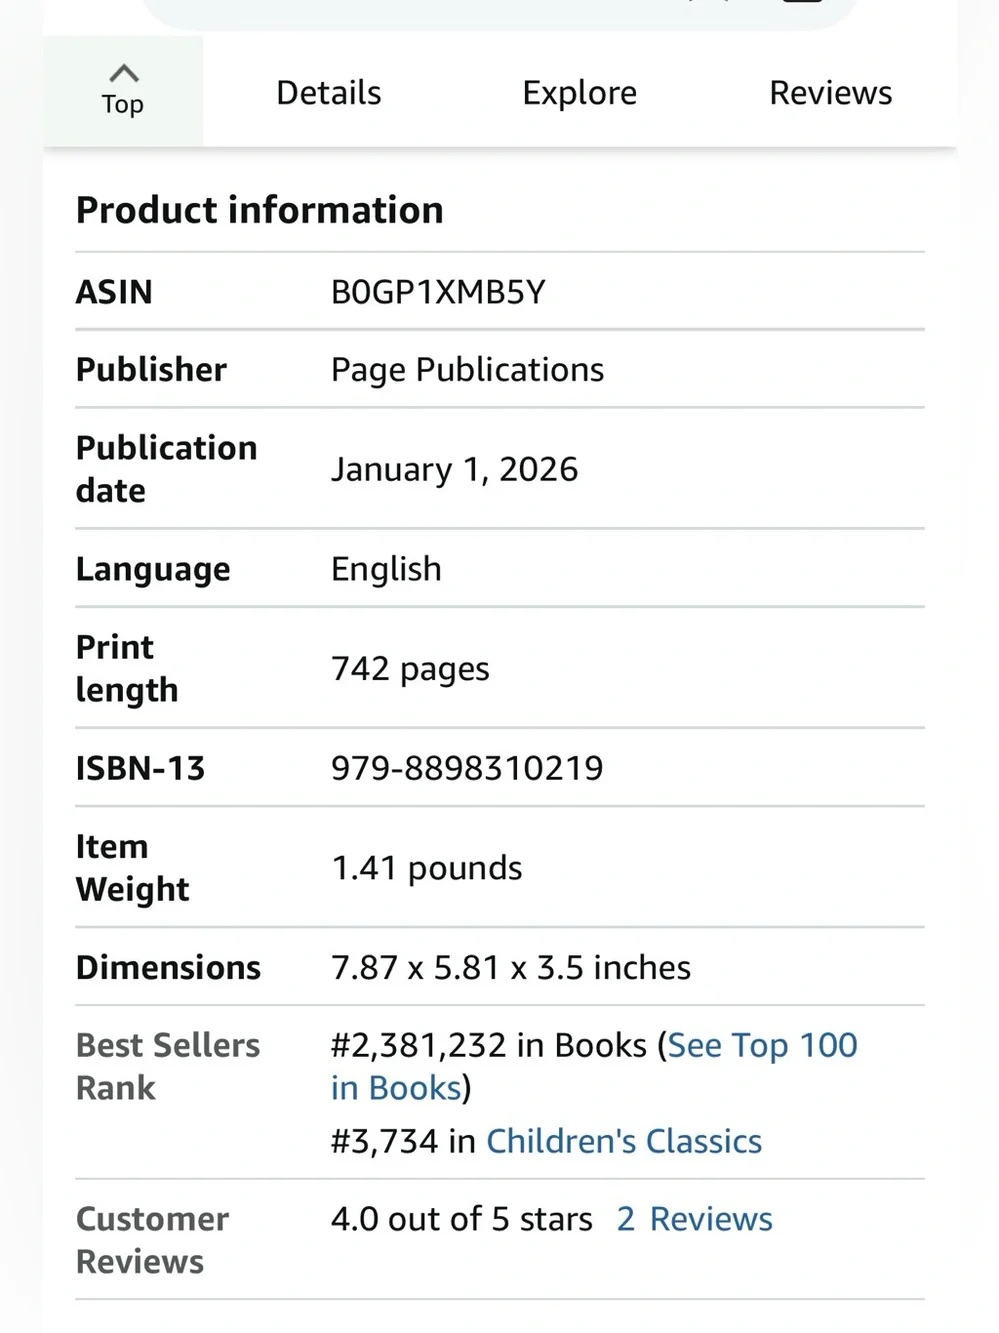Select the ISBN-13 number 979-8898310219
Image resolution: width=999 pixels, height=1333 pixels.
click(467, 768)
